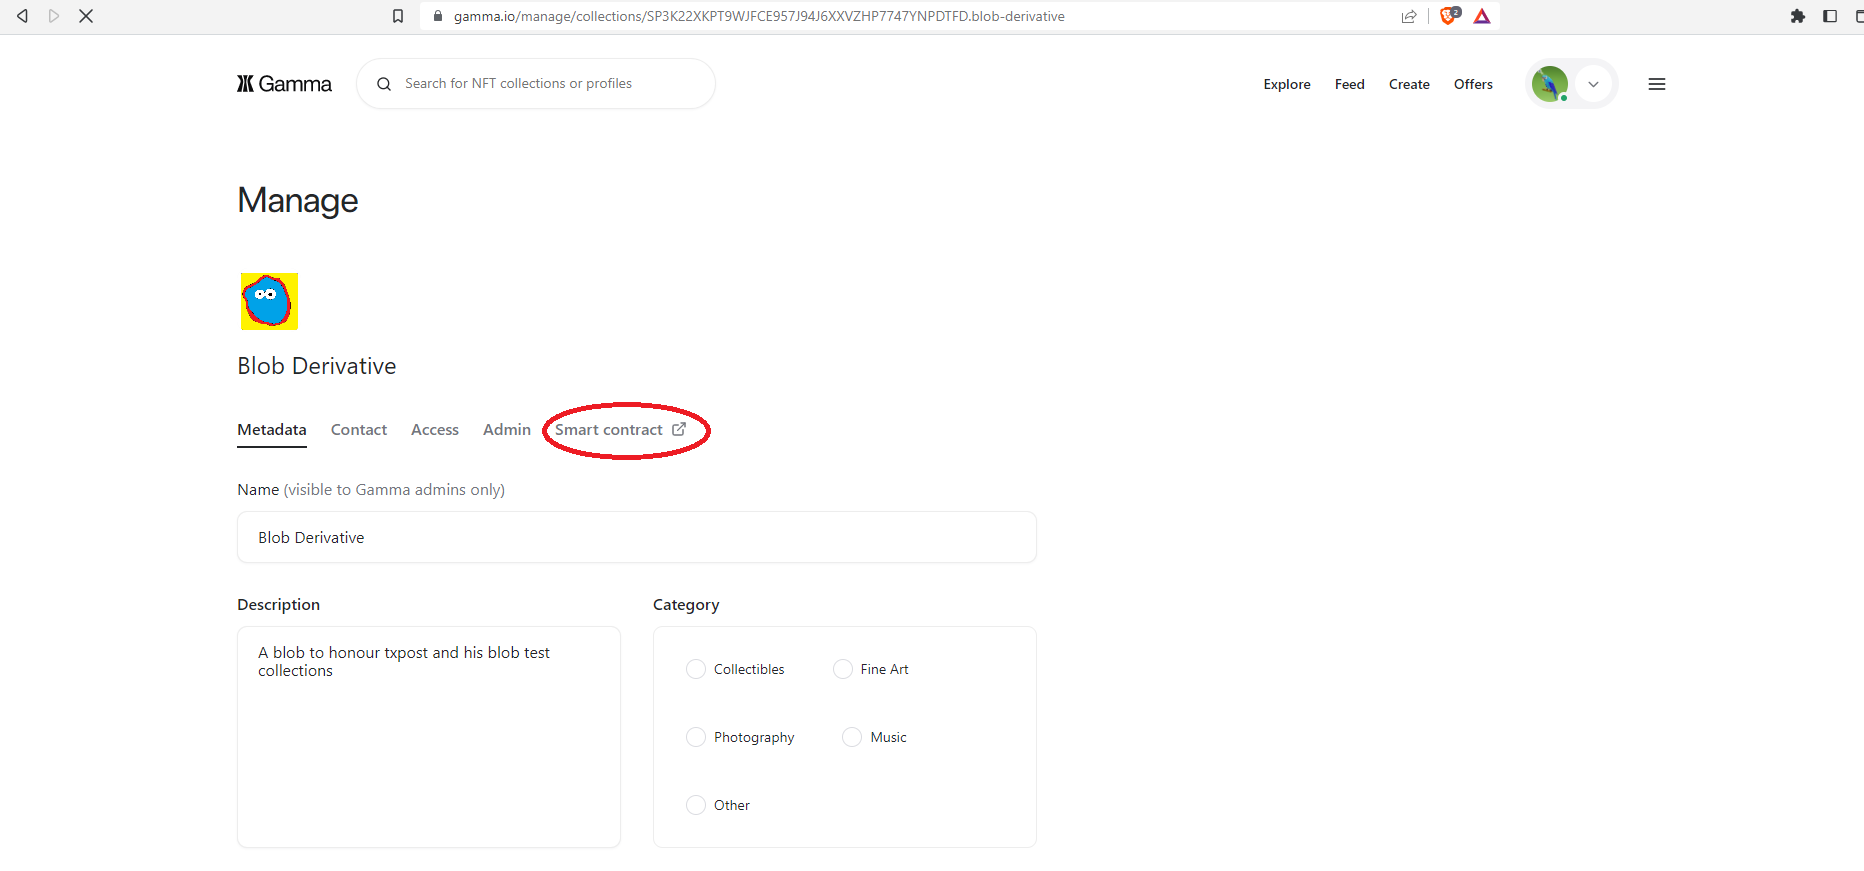Click the Blob Derivative collection title

click(x=317, y=366)
